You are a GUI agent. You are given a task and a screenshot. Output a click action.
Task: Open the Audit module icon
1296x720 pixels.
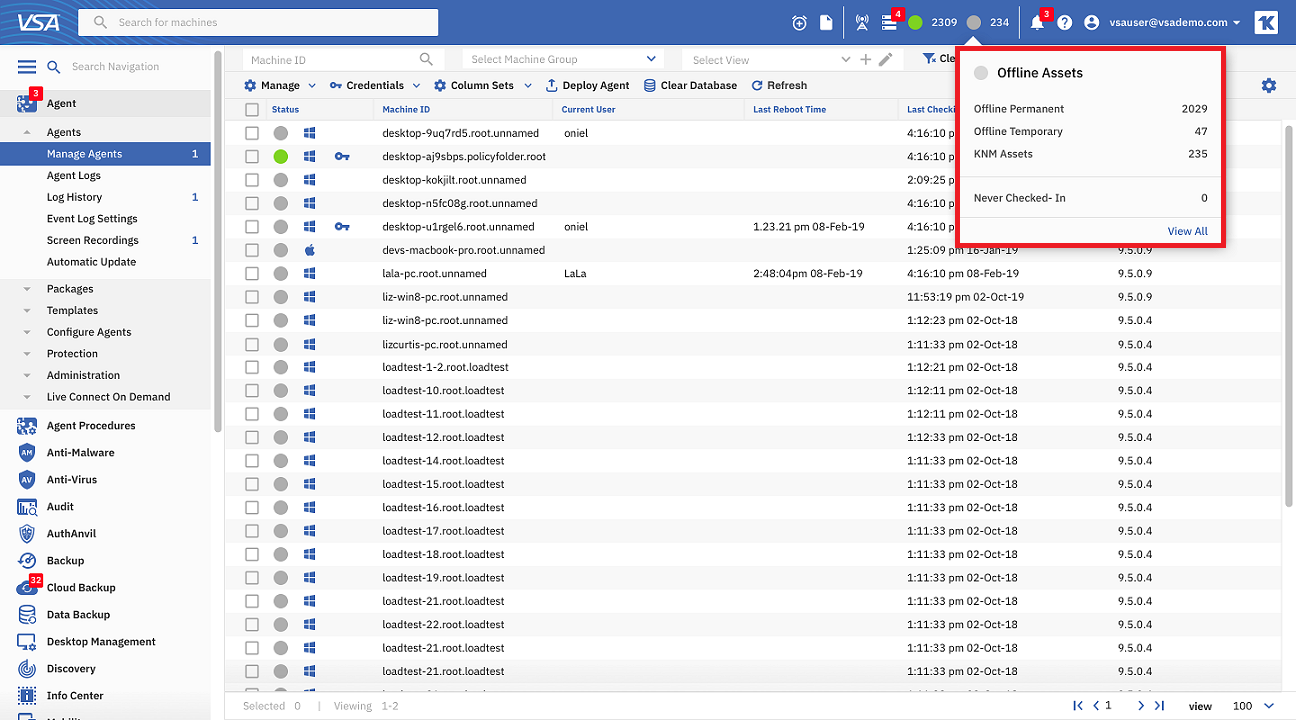[27, 507]
